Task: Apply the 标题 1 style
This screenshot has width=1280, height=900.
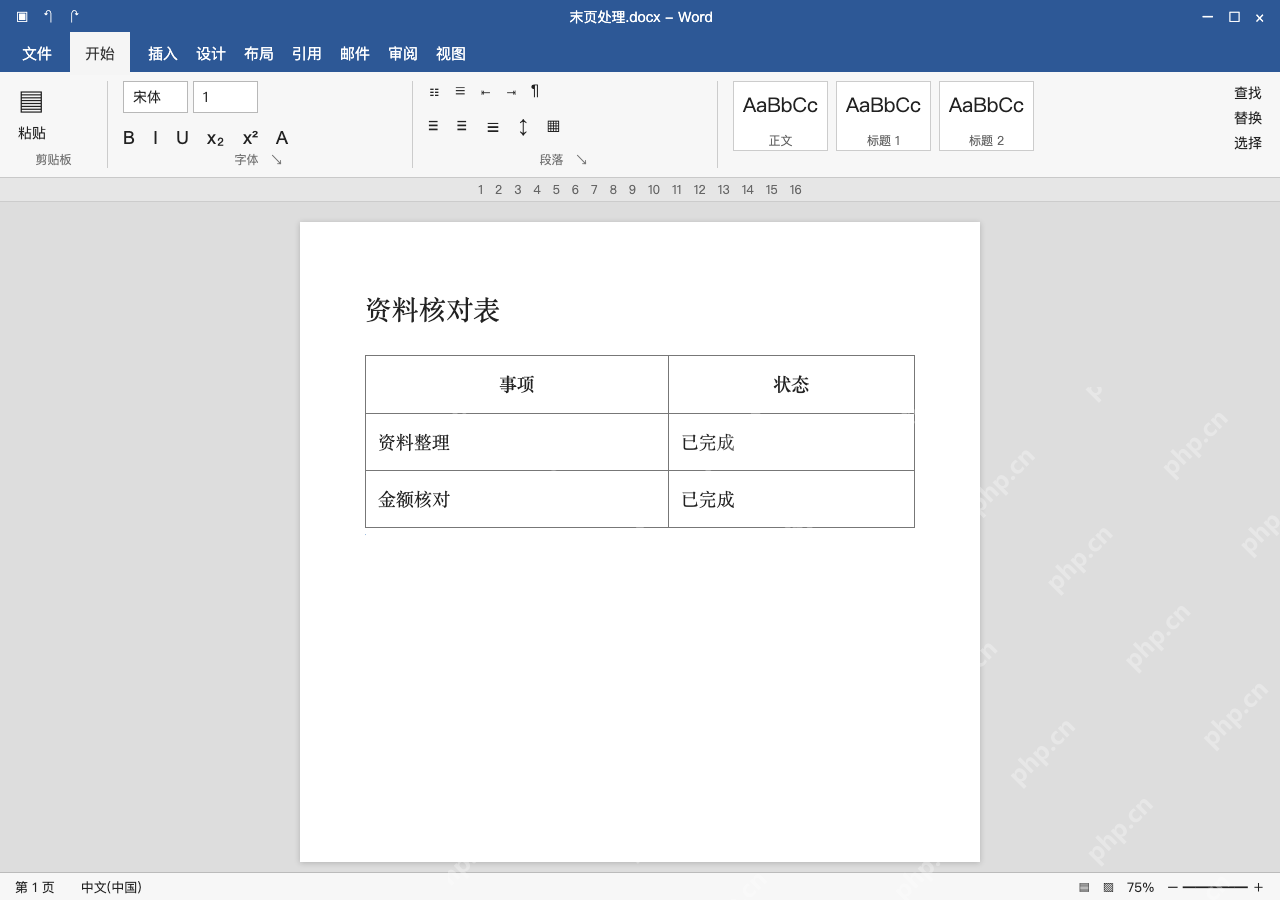Action: tap(883, 116)
